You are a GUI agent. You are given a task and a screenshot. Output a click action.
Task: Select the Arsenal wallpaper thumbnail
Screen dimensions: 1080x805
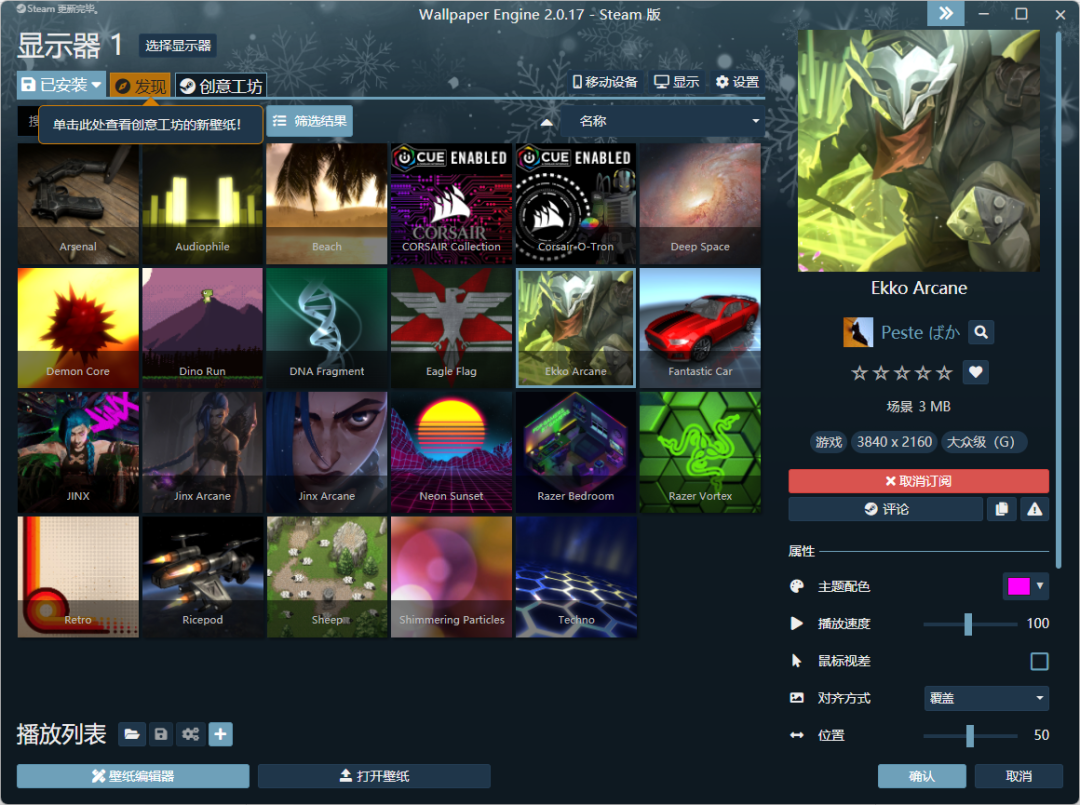point(78,204)
